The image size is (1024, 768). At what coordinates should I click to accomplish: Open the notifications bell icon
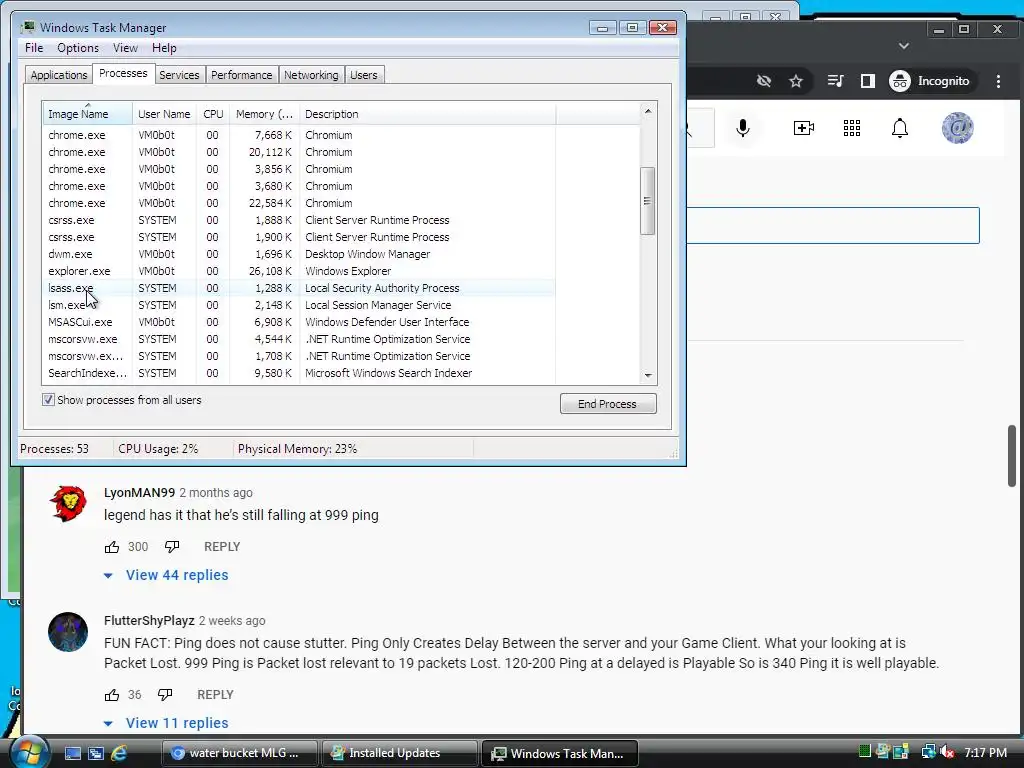(x=900, y=128)
